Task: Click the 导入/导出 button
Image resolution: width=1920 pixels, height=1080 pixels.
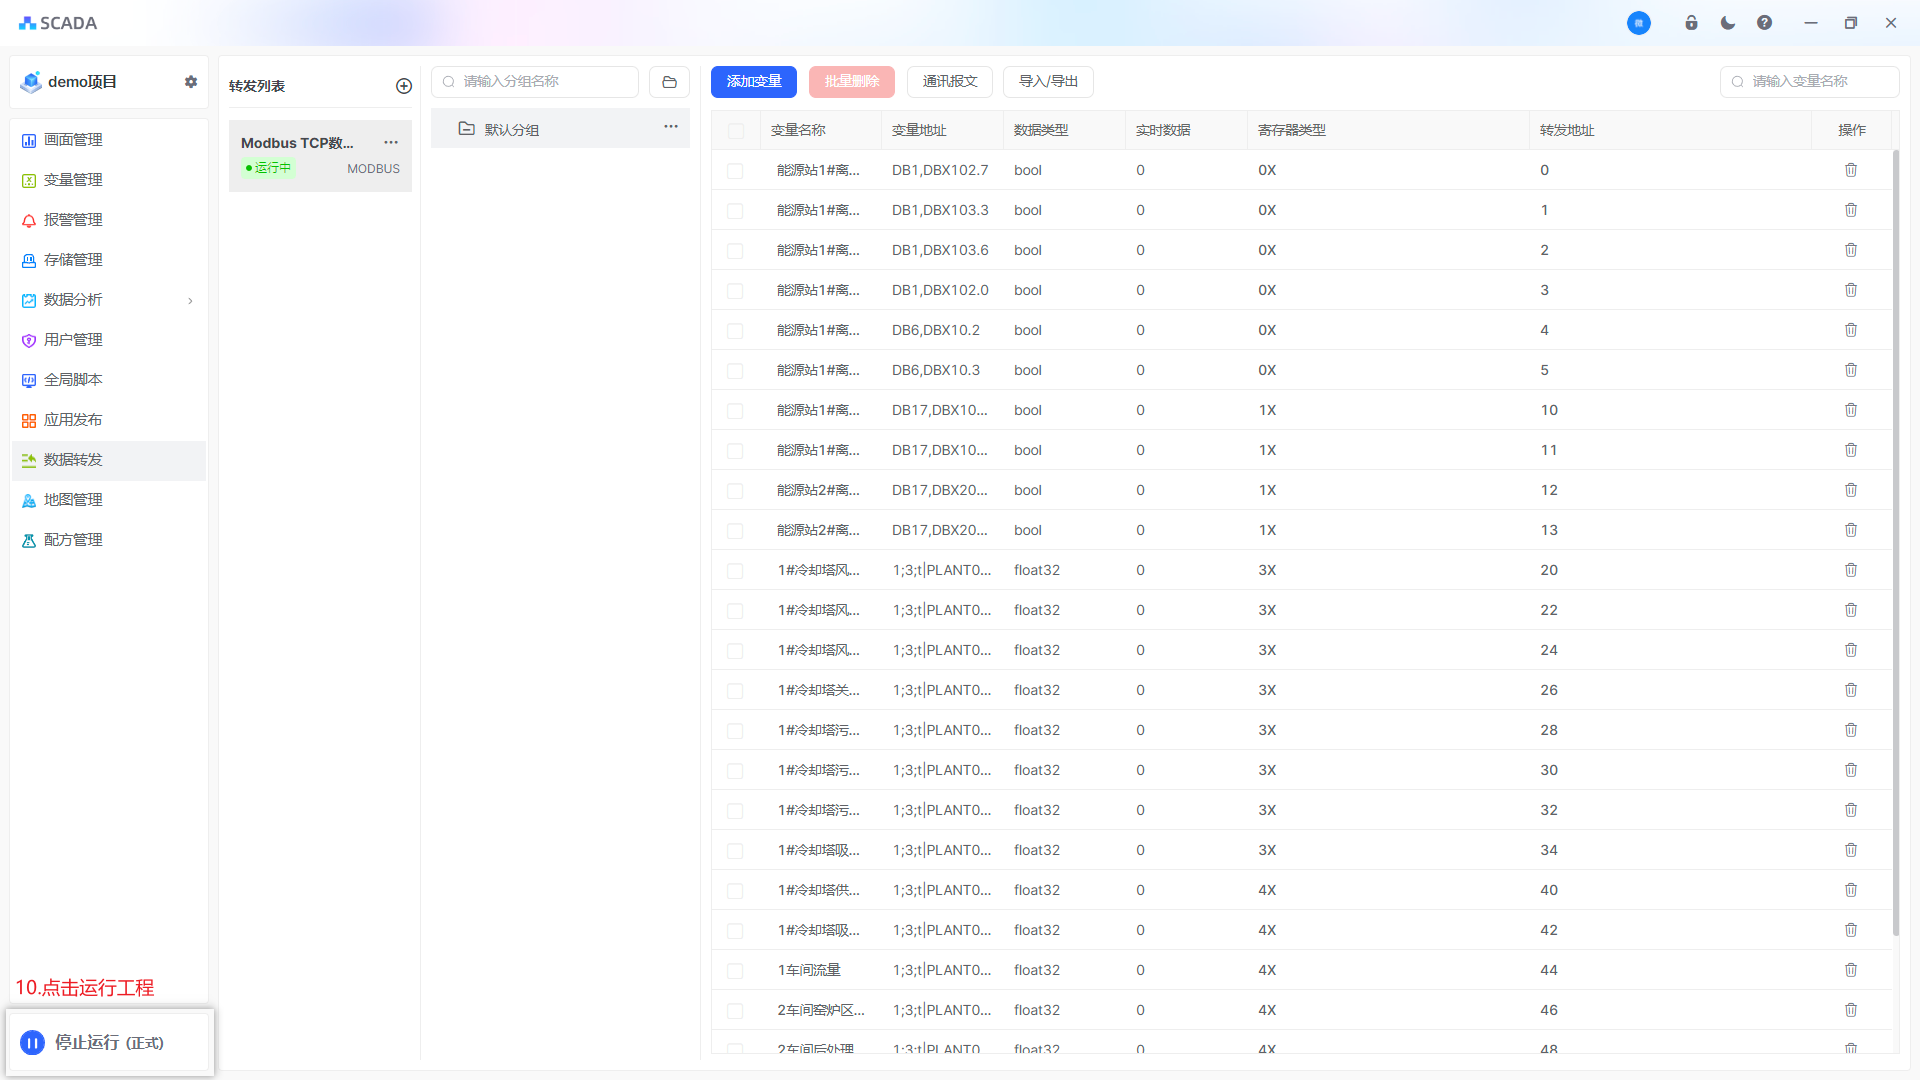Action: click(x=1047, y=82)
